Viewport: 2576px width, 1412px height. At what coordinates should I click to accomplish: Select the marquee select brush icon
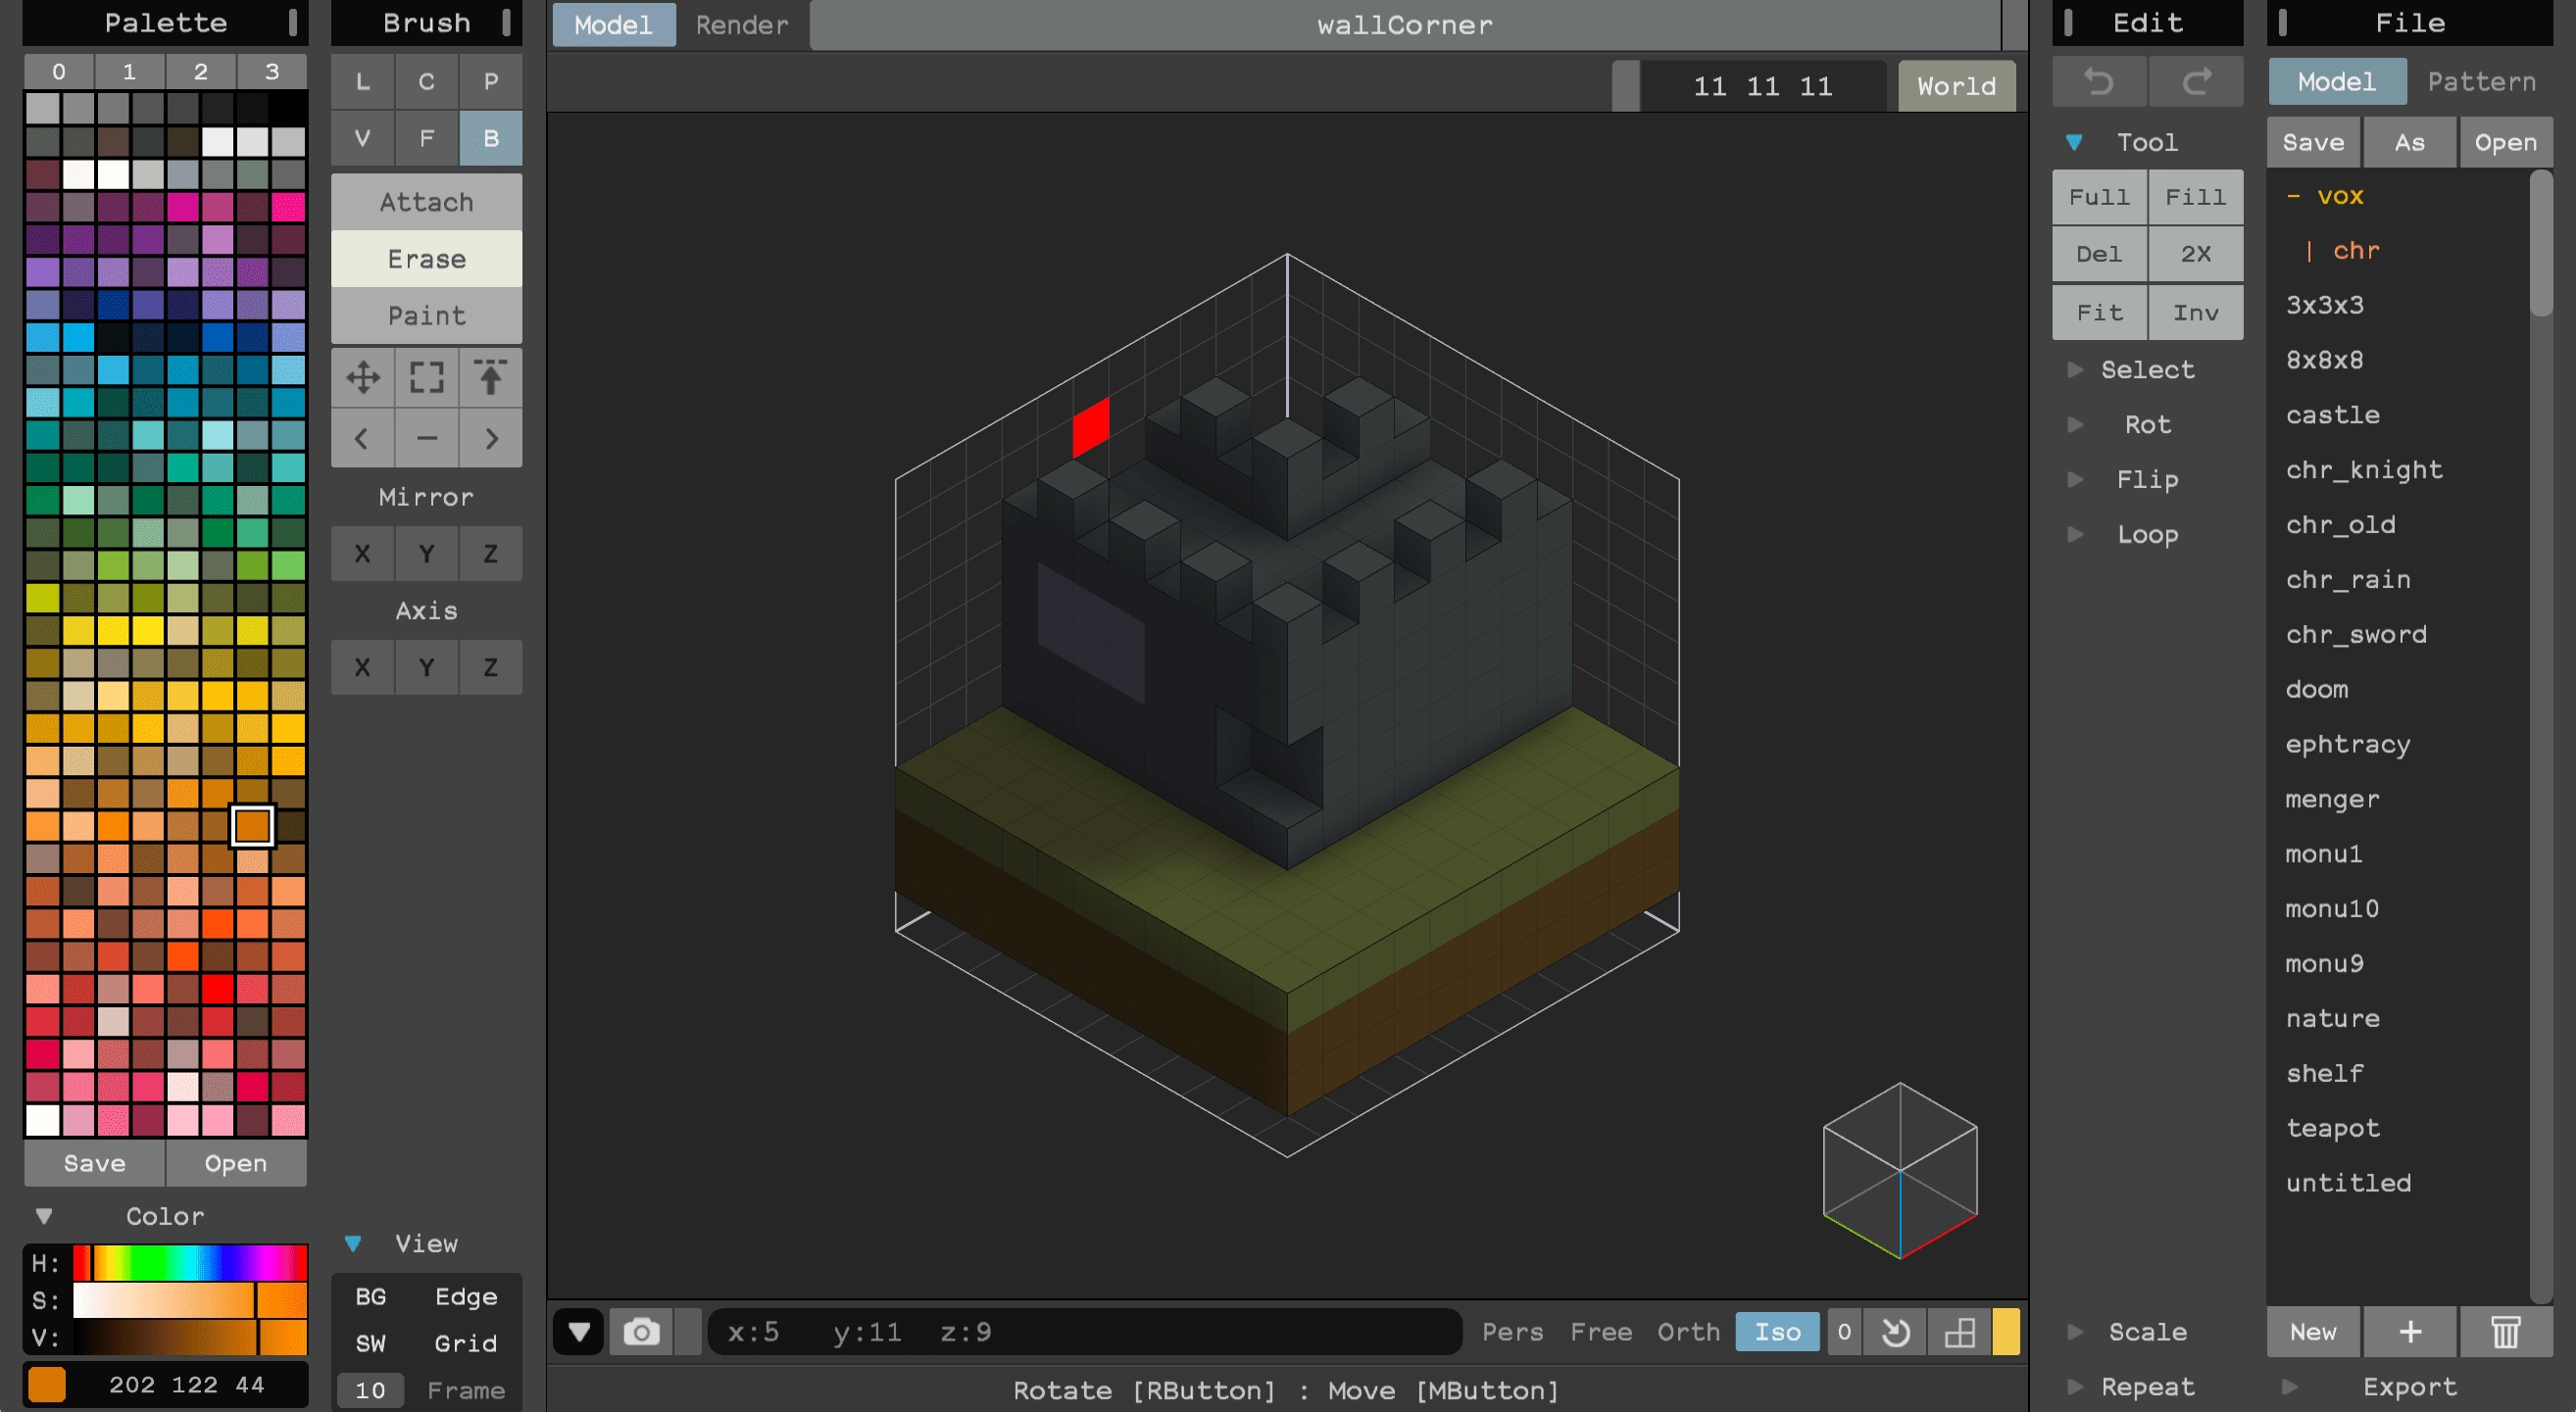coord(426,378)
